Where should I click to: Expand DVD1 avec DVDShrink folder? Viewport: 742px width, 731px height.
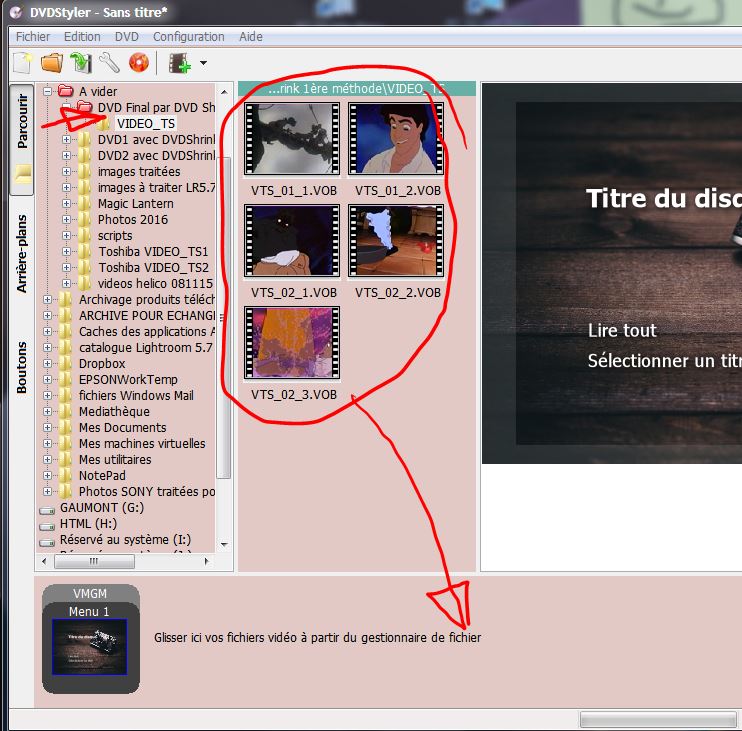[x=66, y=140]
